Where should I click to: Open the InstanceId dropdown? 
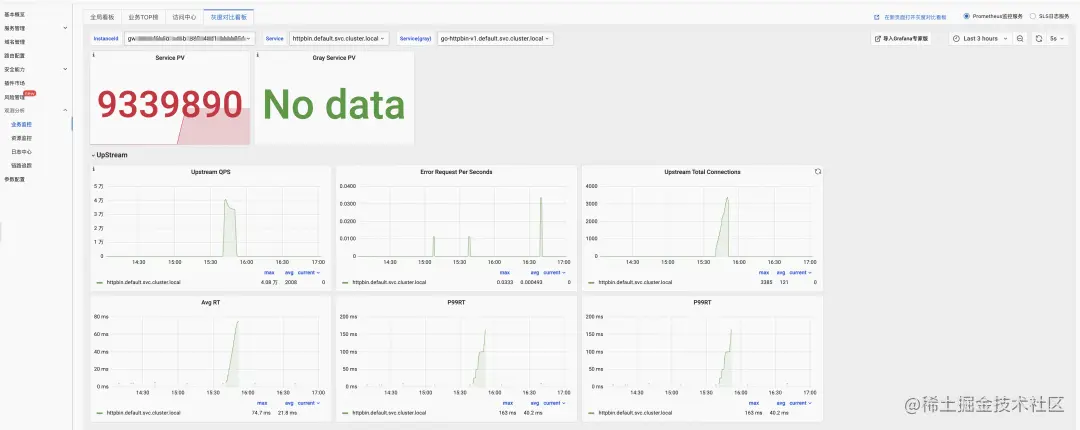tap(189, 39)
